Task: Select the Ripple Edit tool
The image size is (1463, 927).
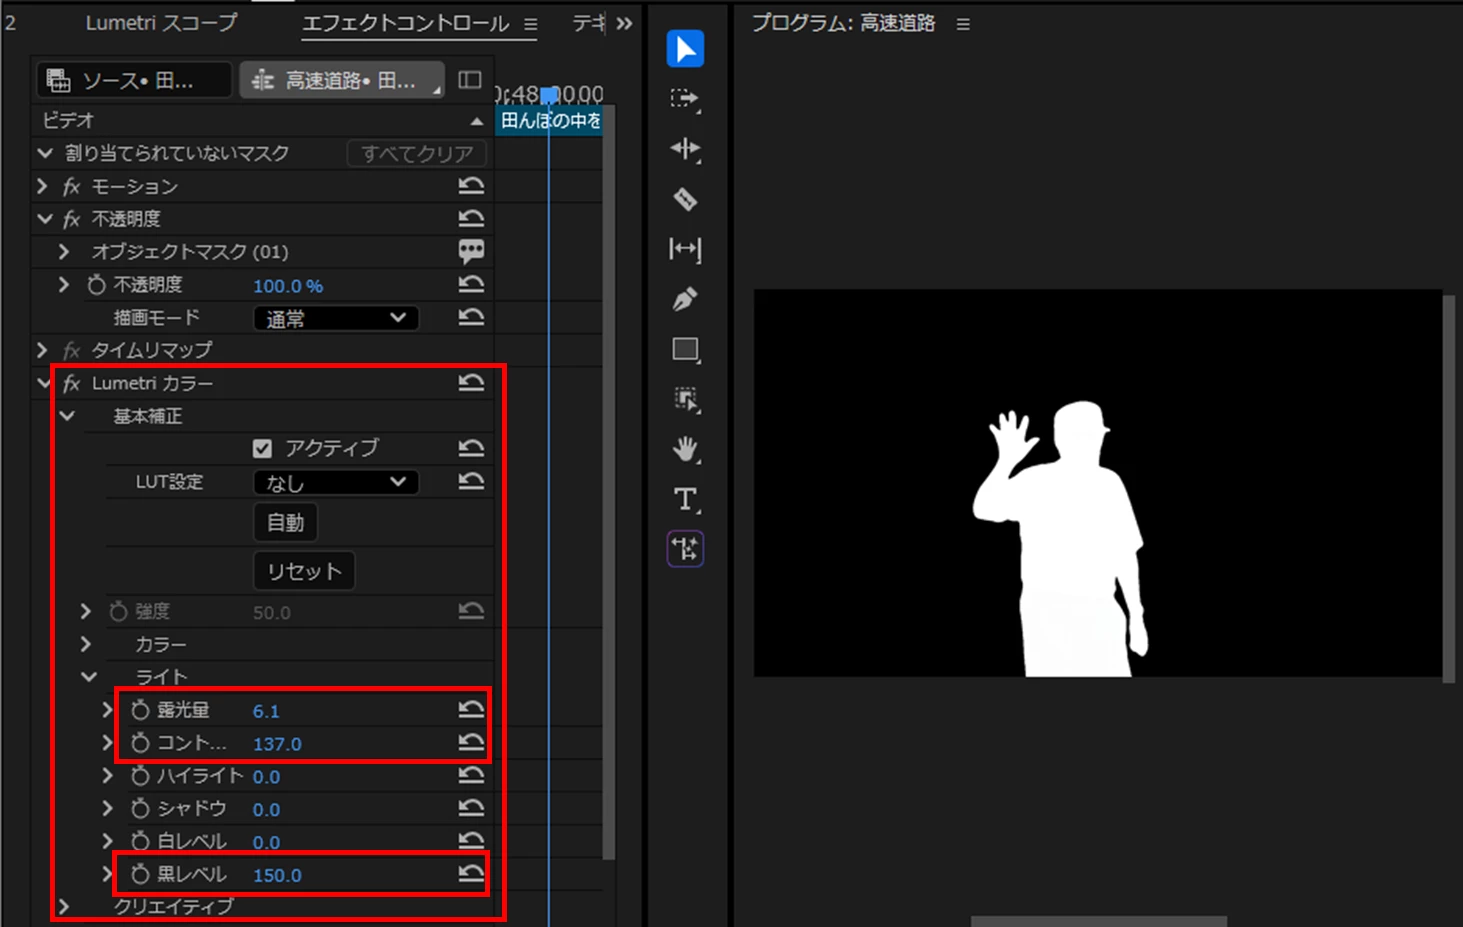Action: click(x=685, y=149)
